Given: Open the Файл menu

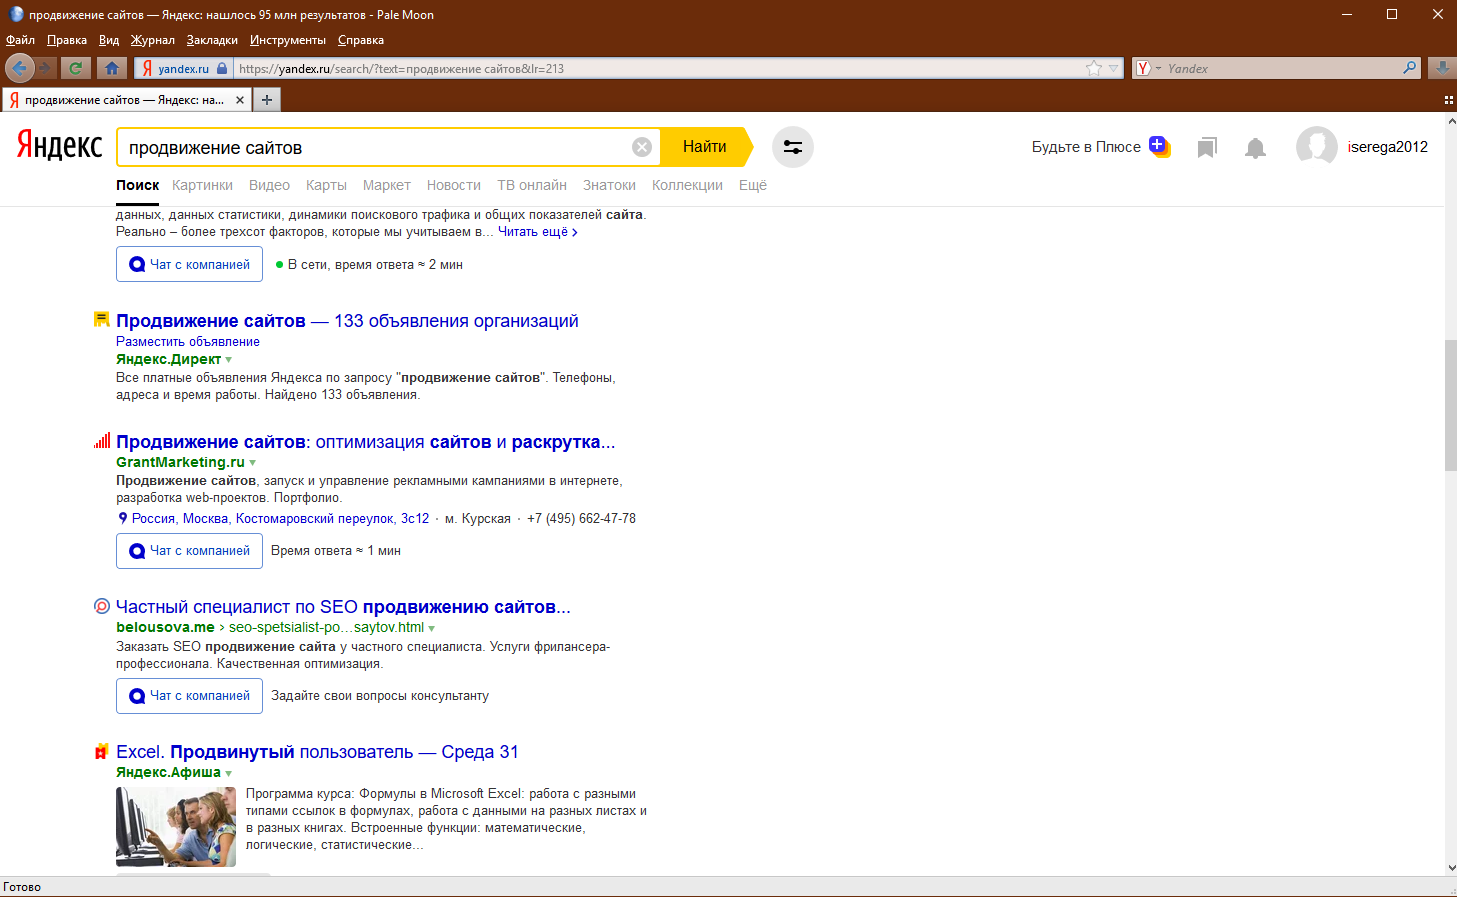Looking at the screenshot, I should tap(20, 40).
